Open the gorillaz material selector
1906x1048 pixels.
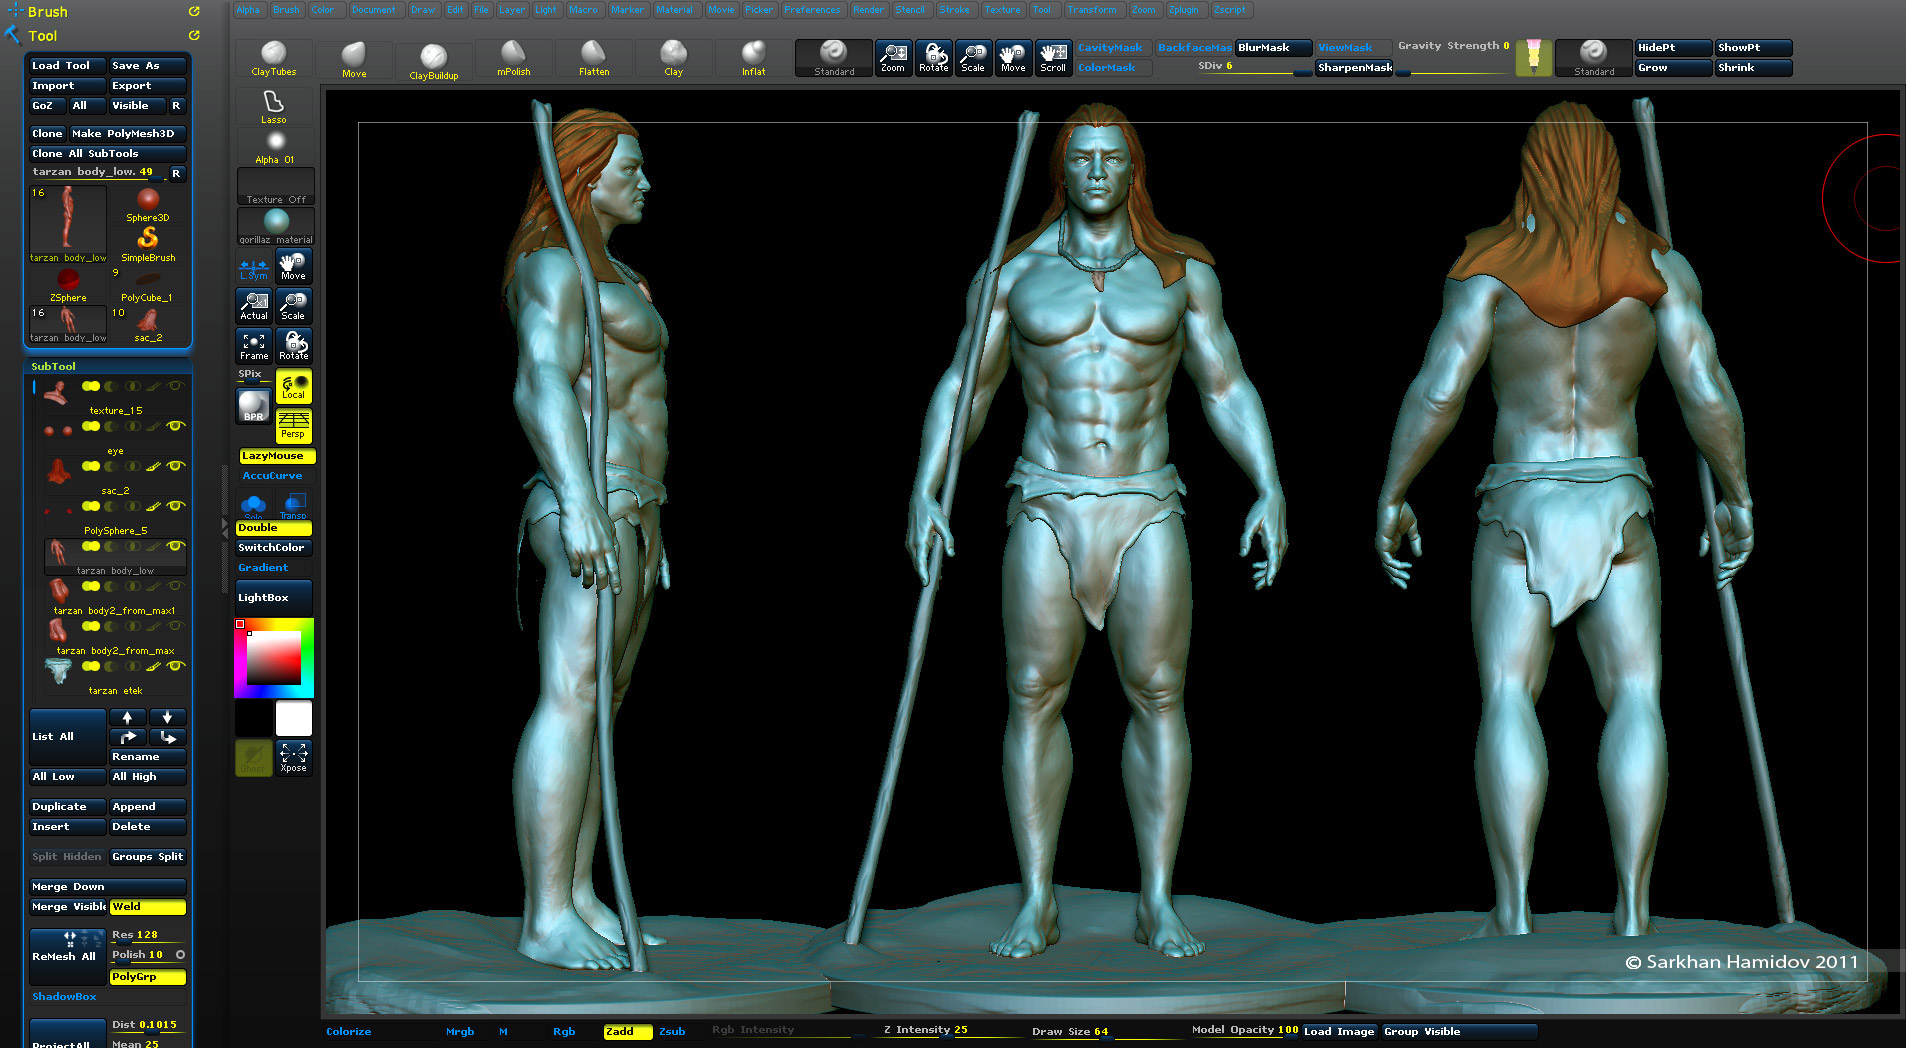275,227
